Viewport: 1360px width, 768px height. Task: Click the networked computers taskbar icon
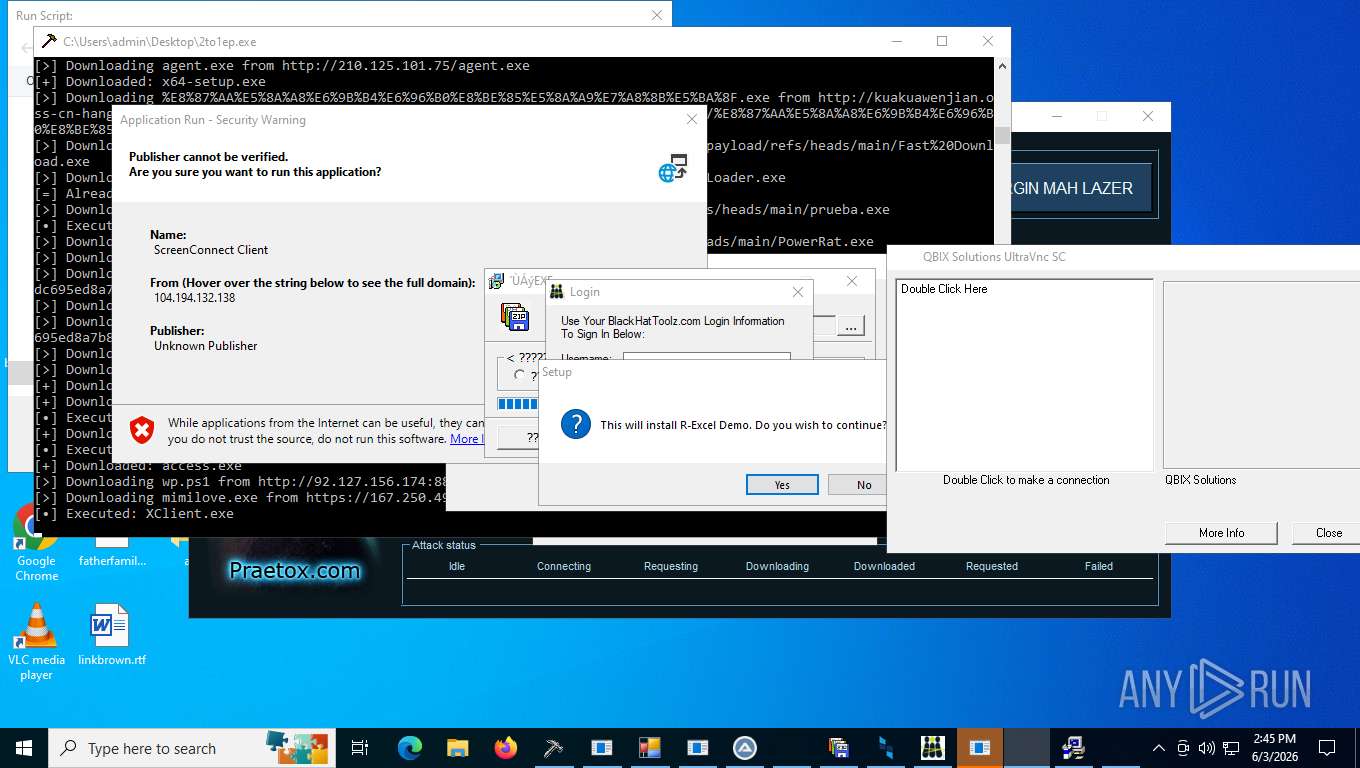(1074, 747)
